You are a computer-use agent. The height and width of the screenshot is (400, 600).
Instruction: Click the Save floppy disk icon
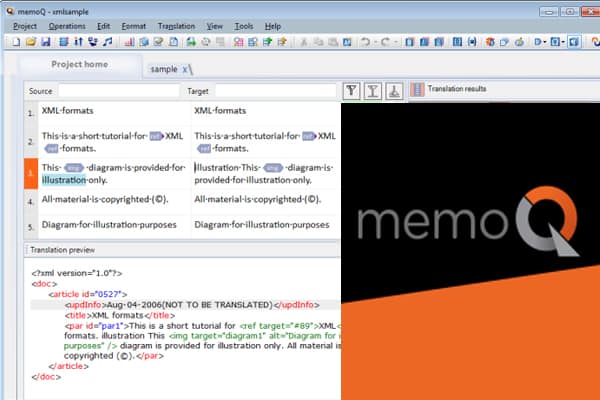(46, 42)
